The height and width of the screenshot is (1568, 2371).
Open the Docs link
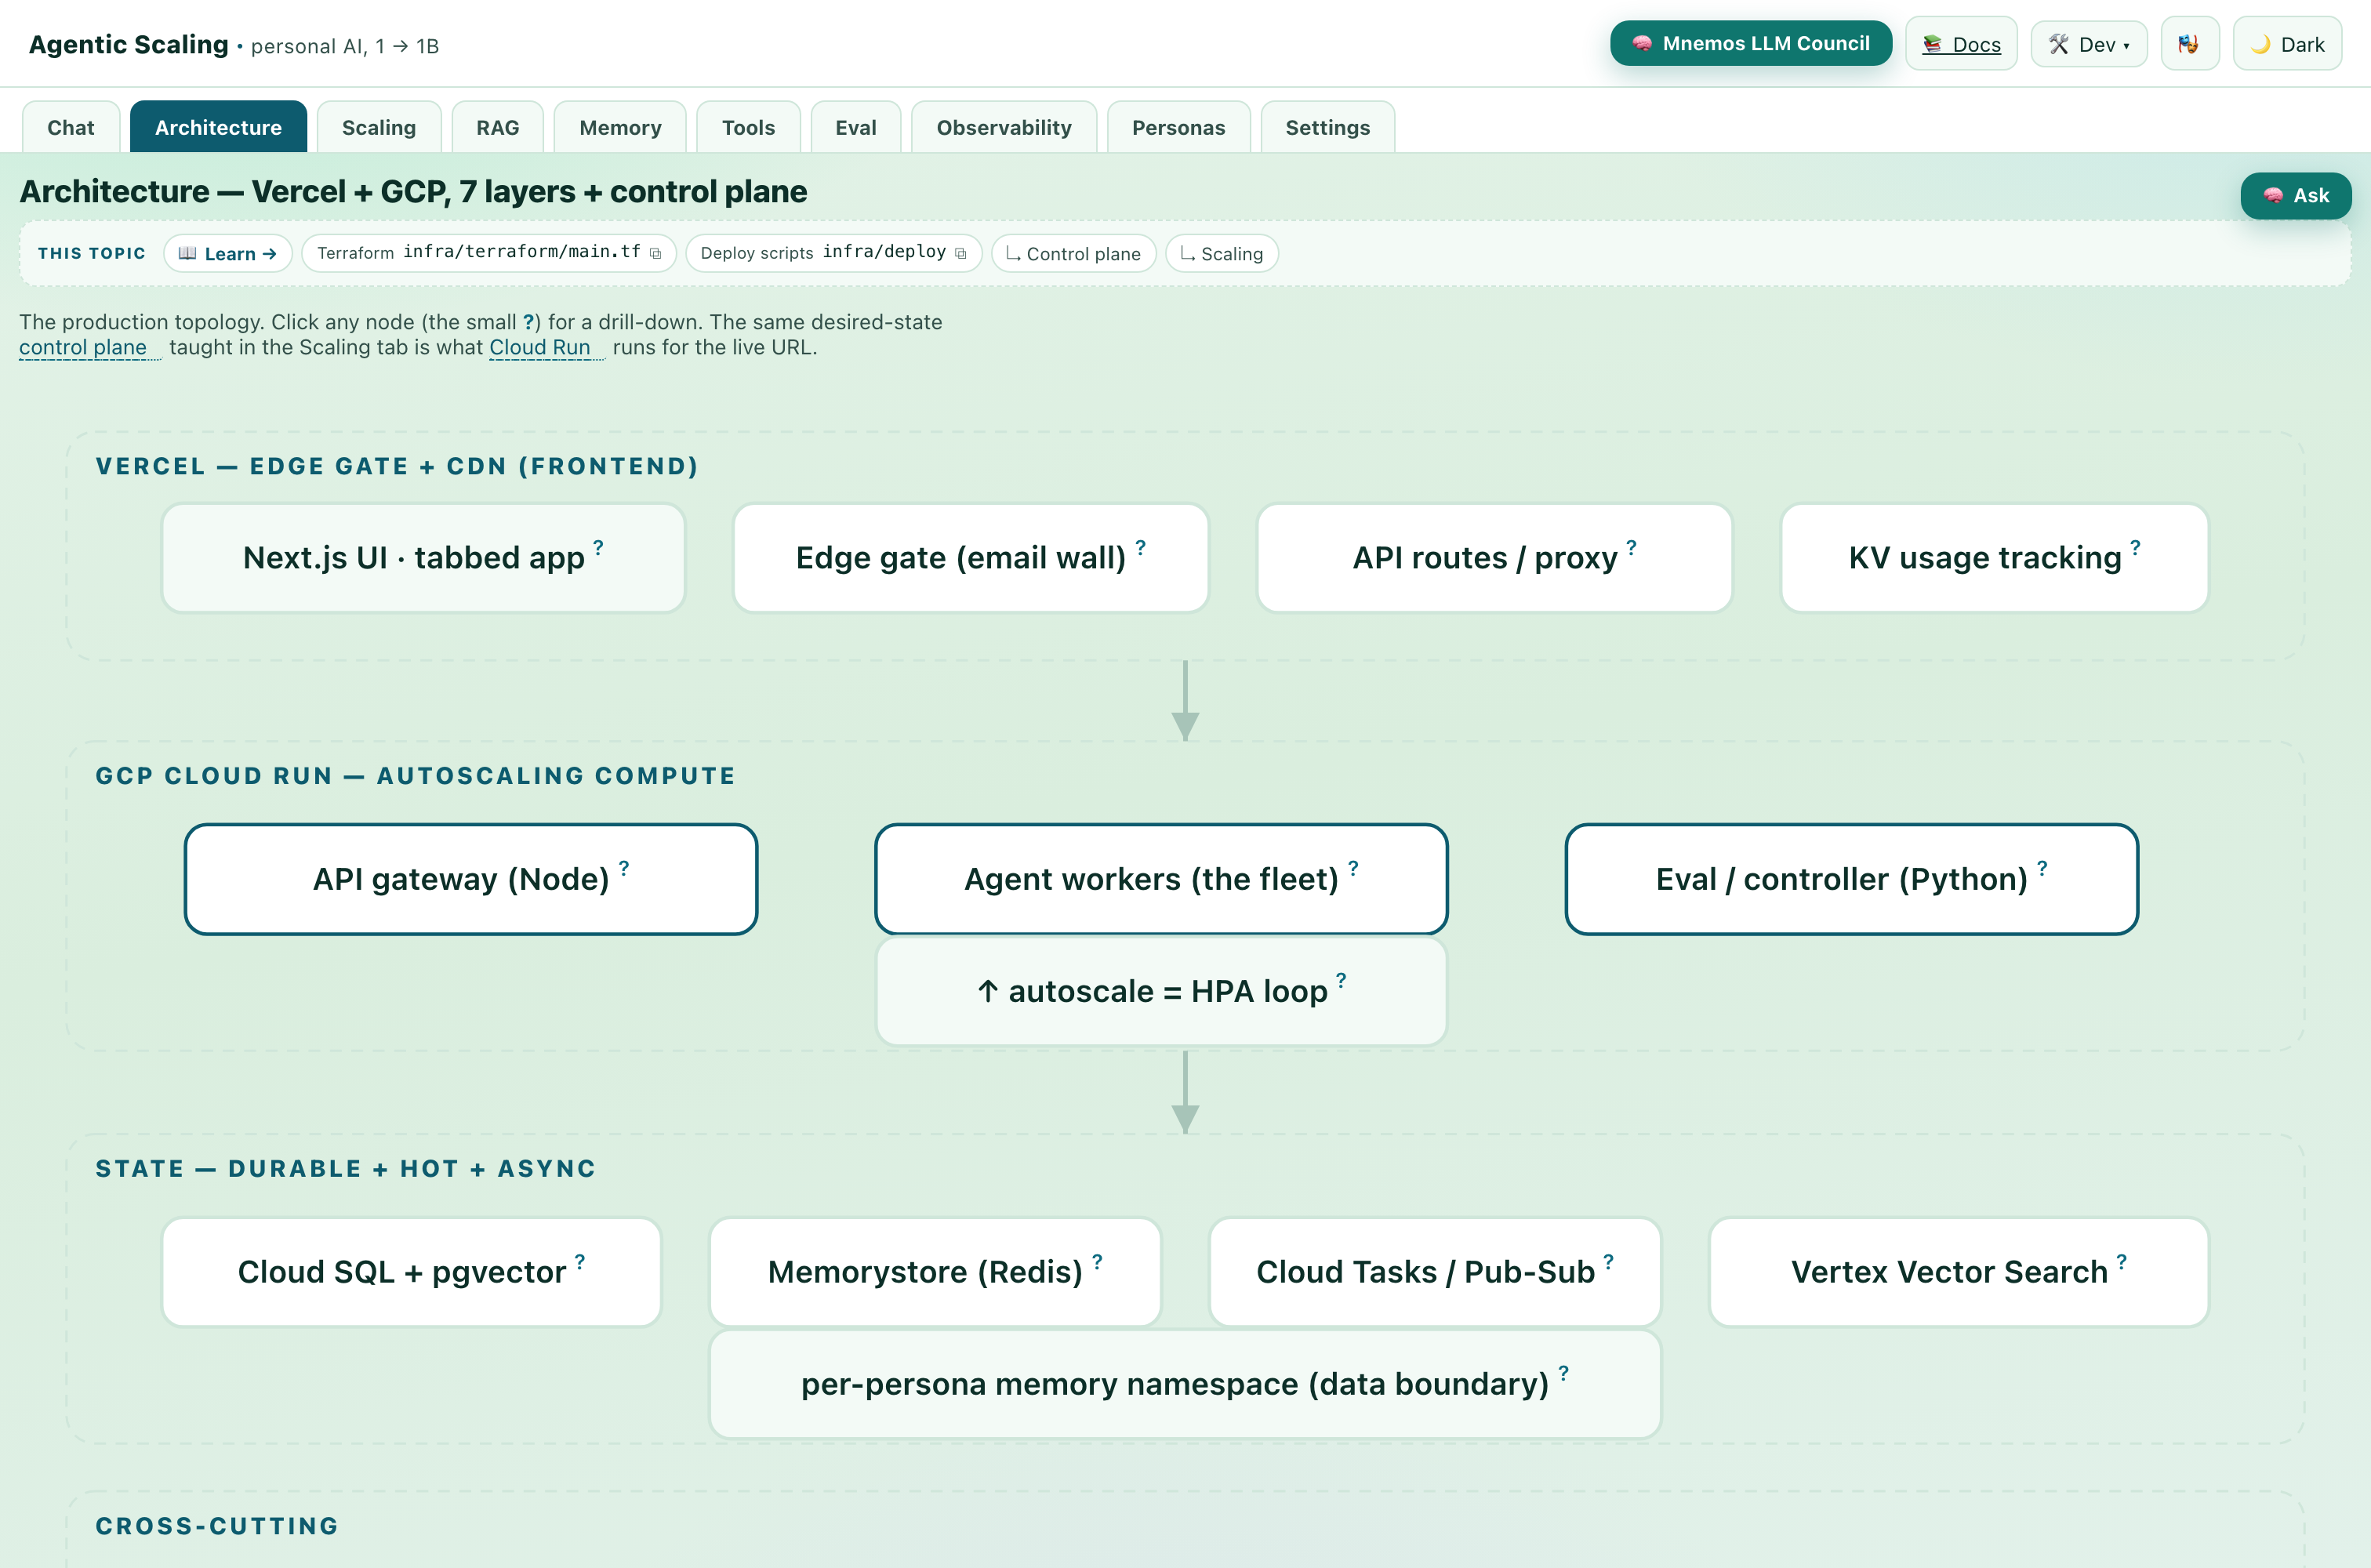[1961, 44]
